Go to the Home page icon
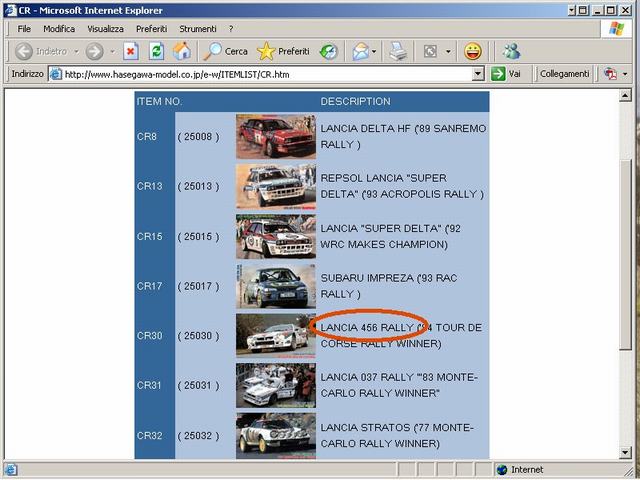This screenshot has height=480, width=640. point(182,51)
